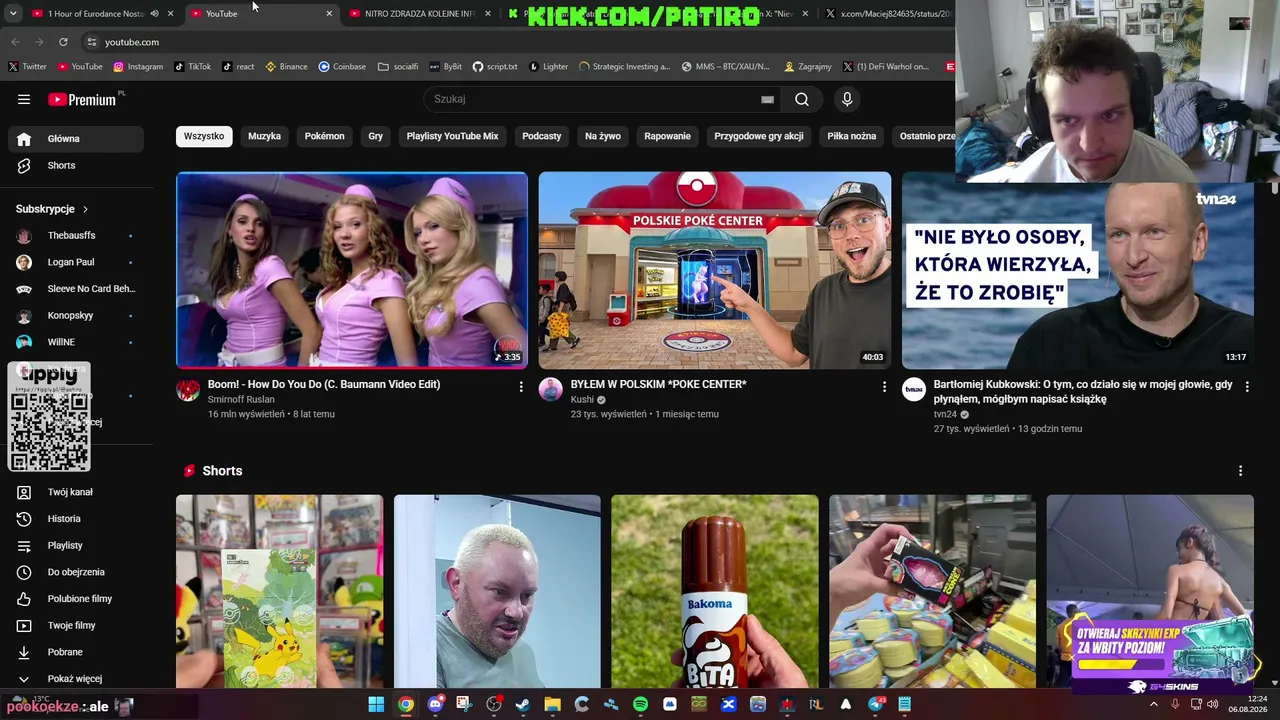This screenshot has height=720, width=1280.
Task: Open the socialfi bookmarks folder
Action: (x=399, y=67)
